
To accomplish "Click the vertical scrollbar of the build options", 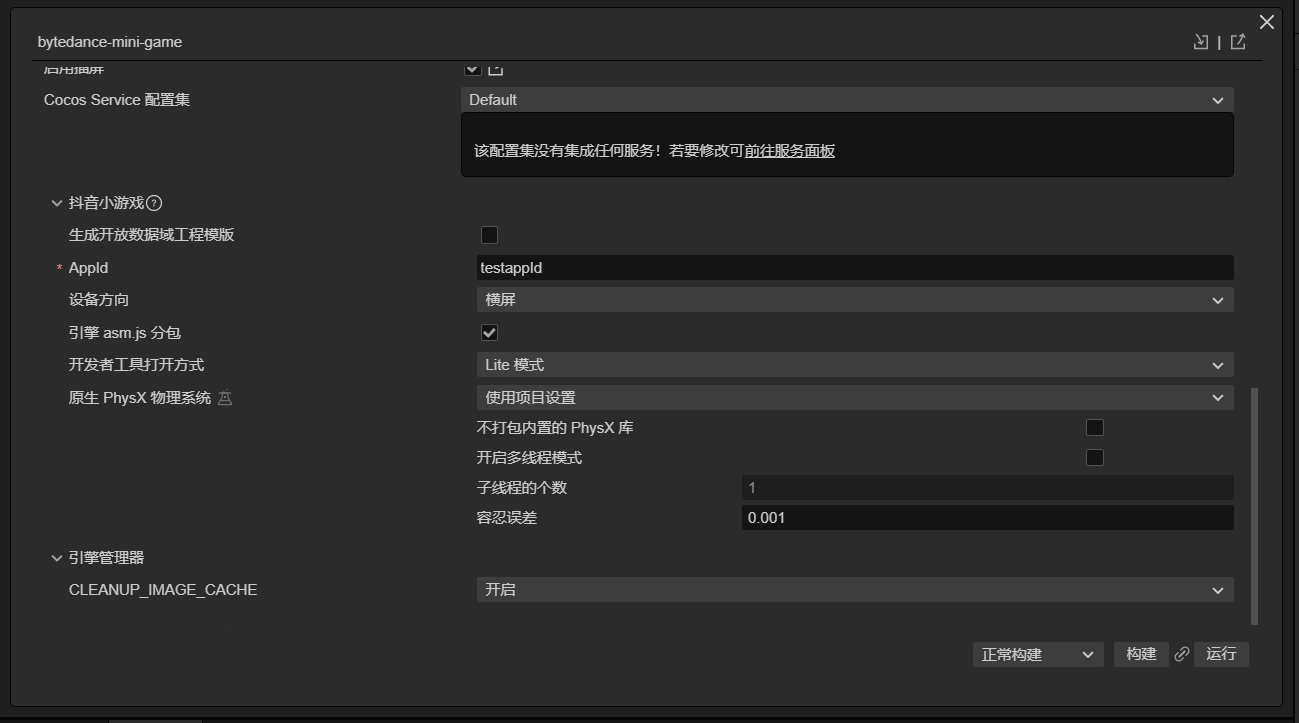I will coord(1255,507).
